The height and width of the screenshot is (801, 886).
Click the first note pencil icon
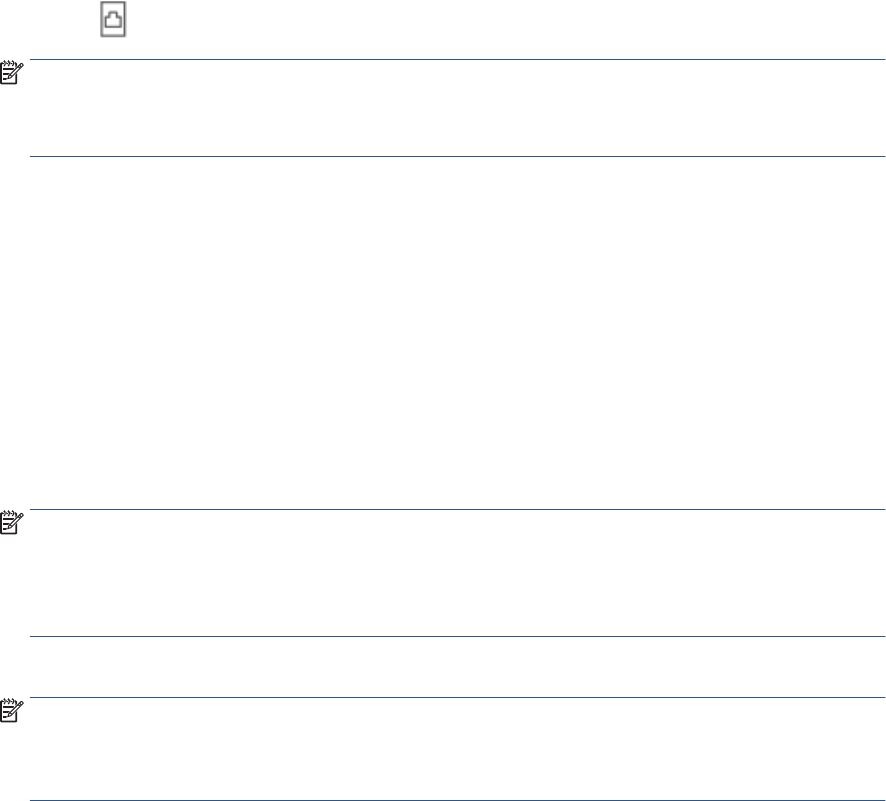pyautogui.click(x=12, y=73)
